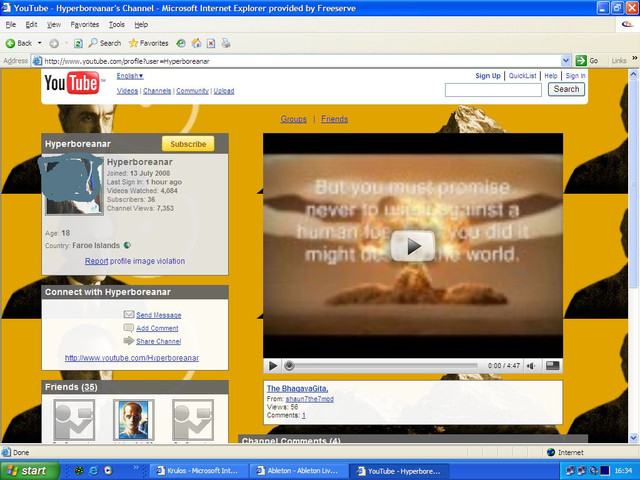Viewport: 640px width, 480px height.
Task: Launch Internet Explorer from quick launch
Action: (93, 471)
